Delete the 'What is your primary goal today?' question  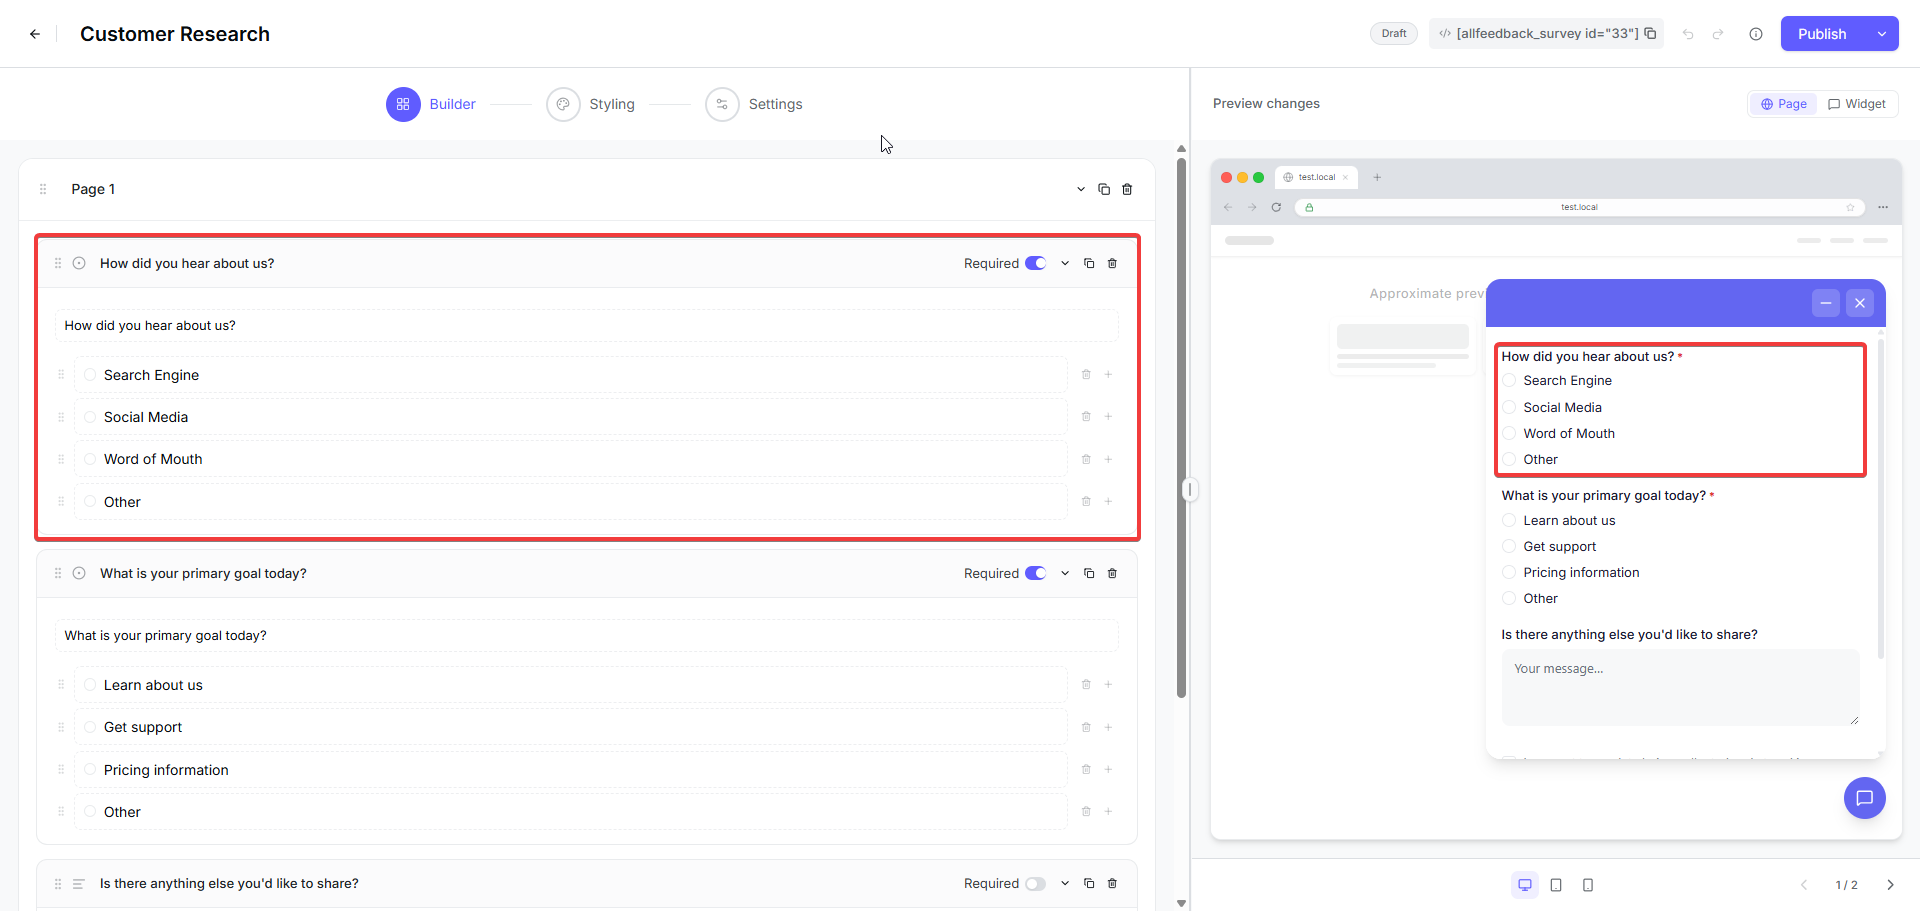click(1112, 574)
